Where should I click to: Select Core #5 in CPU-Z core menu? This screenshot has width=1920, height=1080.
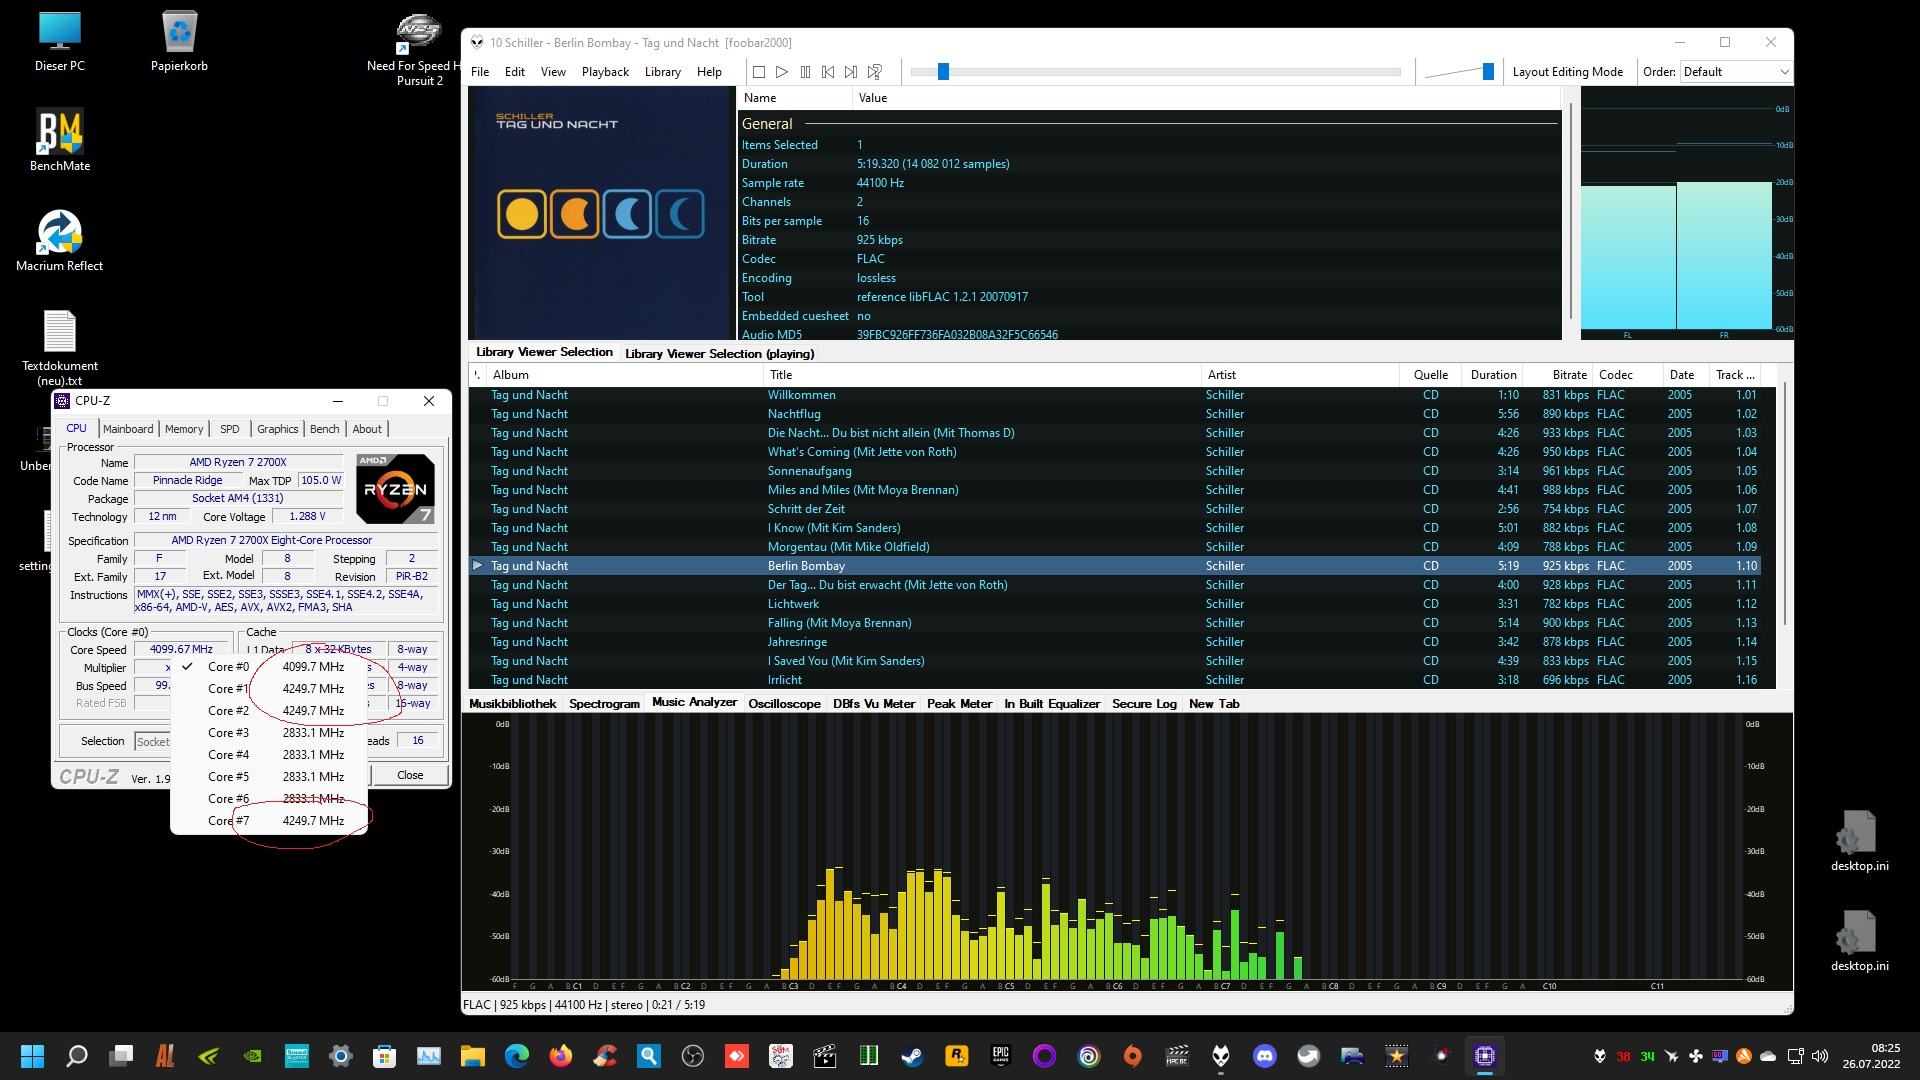(269, 777)
